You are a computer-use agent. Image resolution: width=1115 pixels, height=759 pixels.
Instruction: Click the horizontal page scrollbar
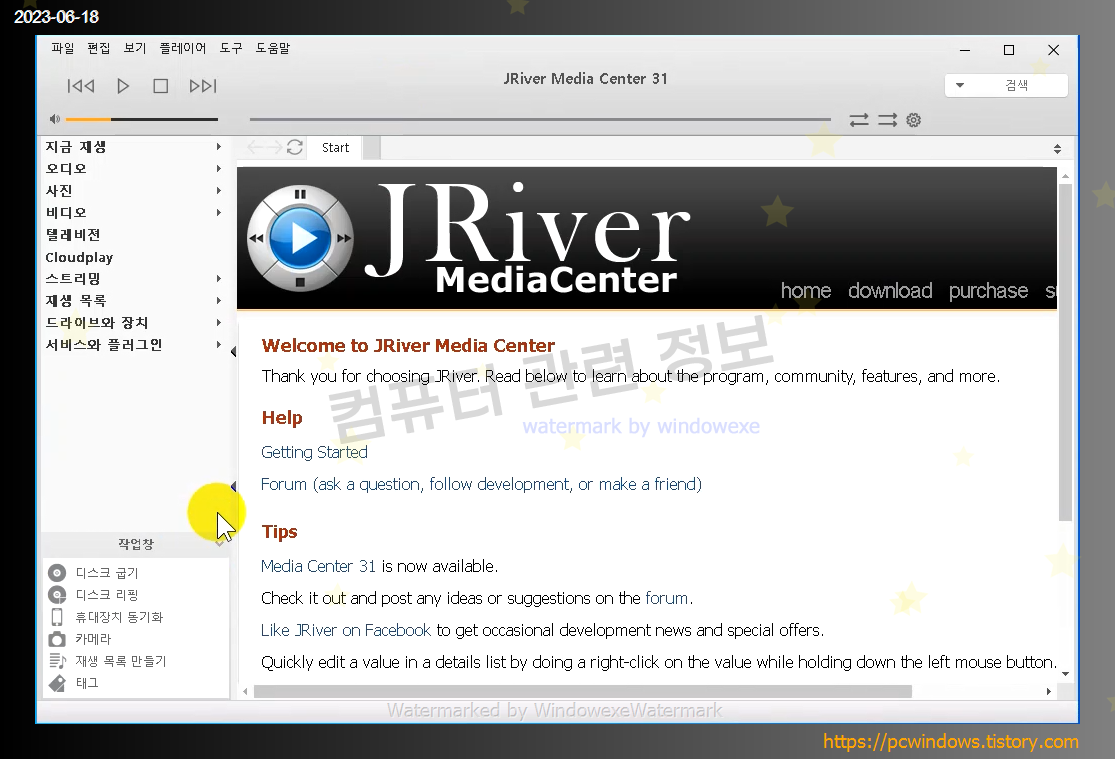(582, 691)
